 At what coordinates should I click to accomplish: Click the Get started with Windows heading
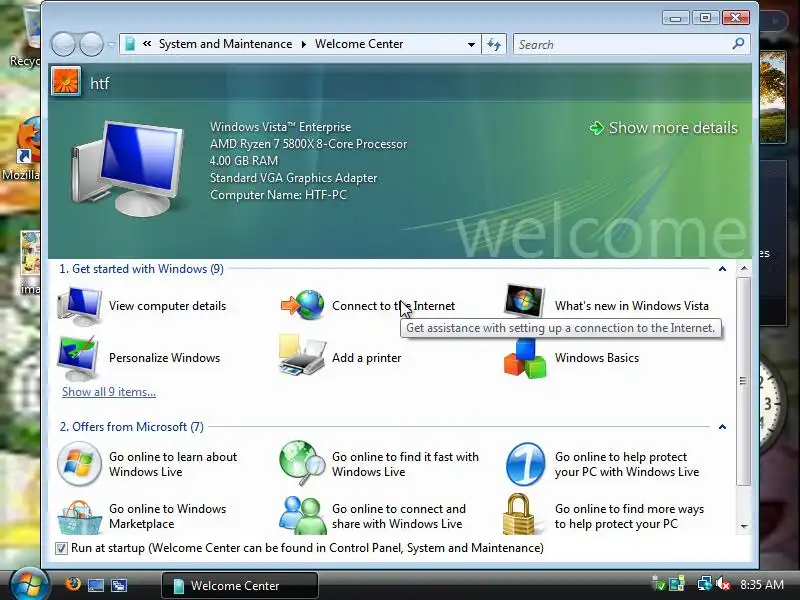(141, 269)
